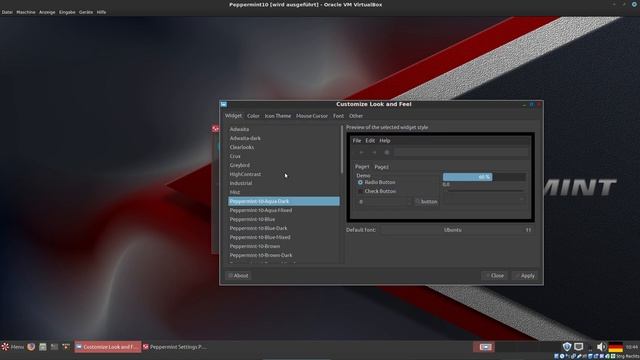Click back arrow in the widget preview

point(361,152)
